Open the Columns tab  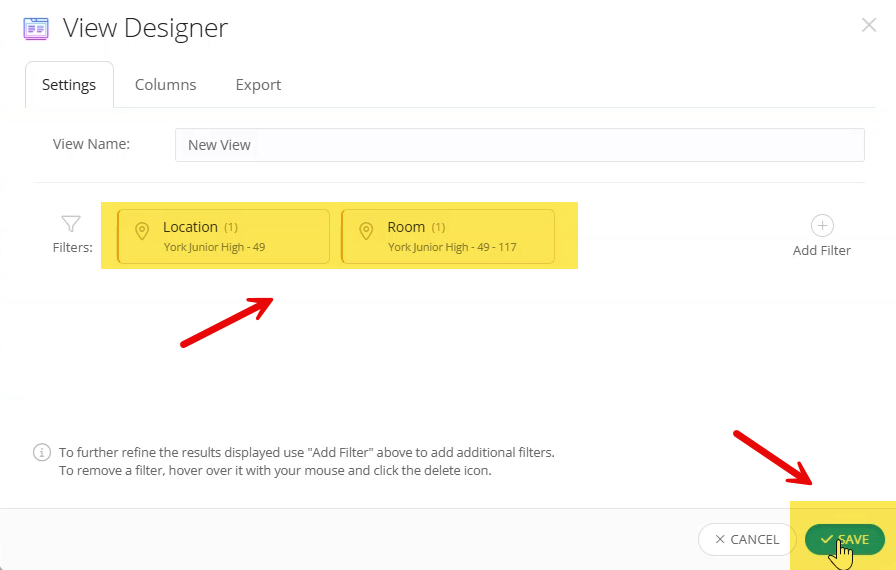coord(166,85)
